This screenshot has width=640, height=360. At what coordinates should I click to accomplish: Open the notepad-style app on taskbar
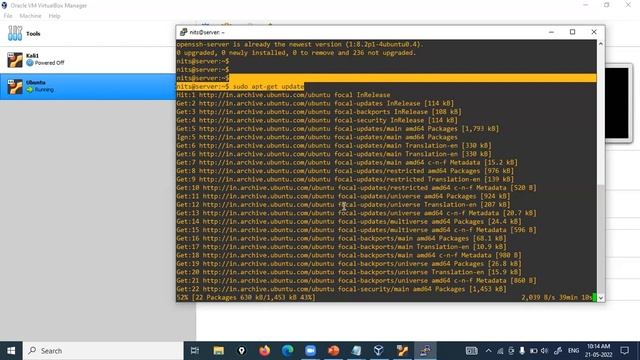[x=356, y=351]
